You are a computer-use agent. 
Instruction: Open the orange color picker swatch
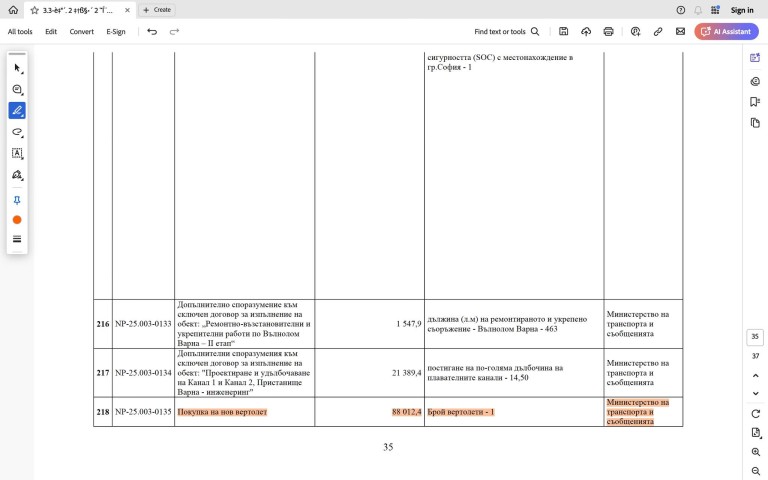coord(17,219)
